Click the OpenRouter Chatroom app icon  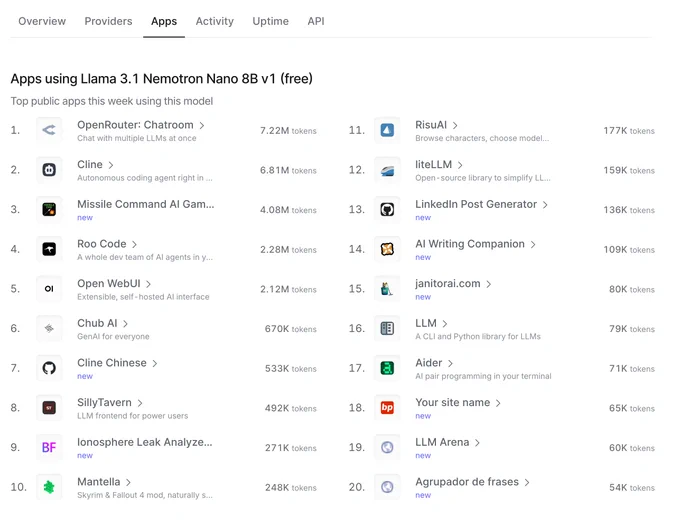point(49,130)
